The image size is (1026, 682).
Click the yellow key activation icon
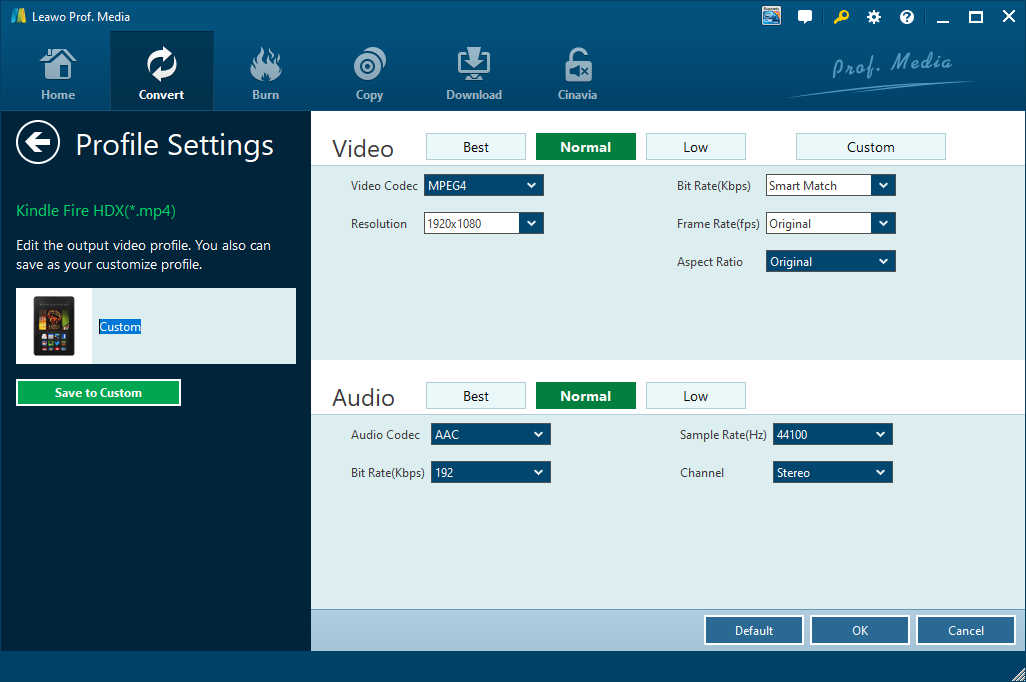point(840,17)
